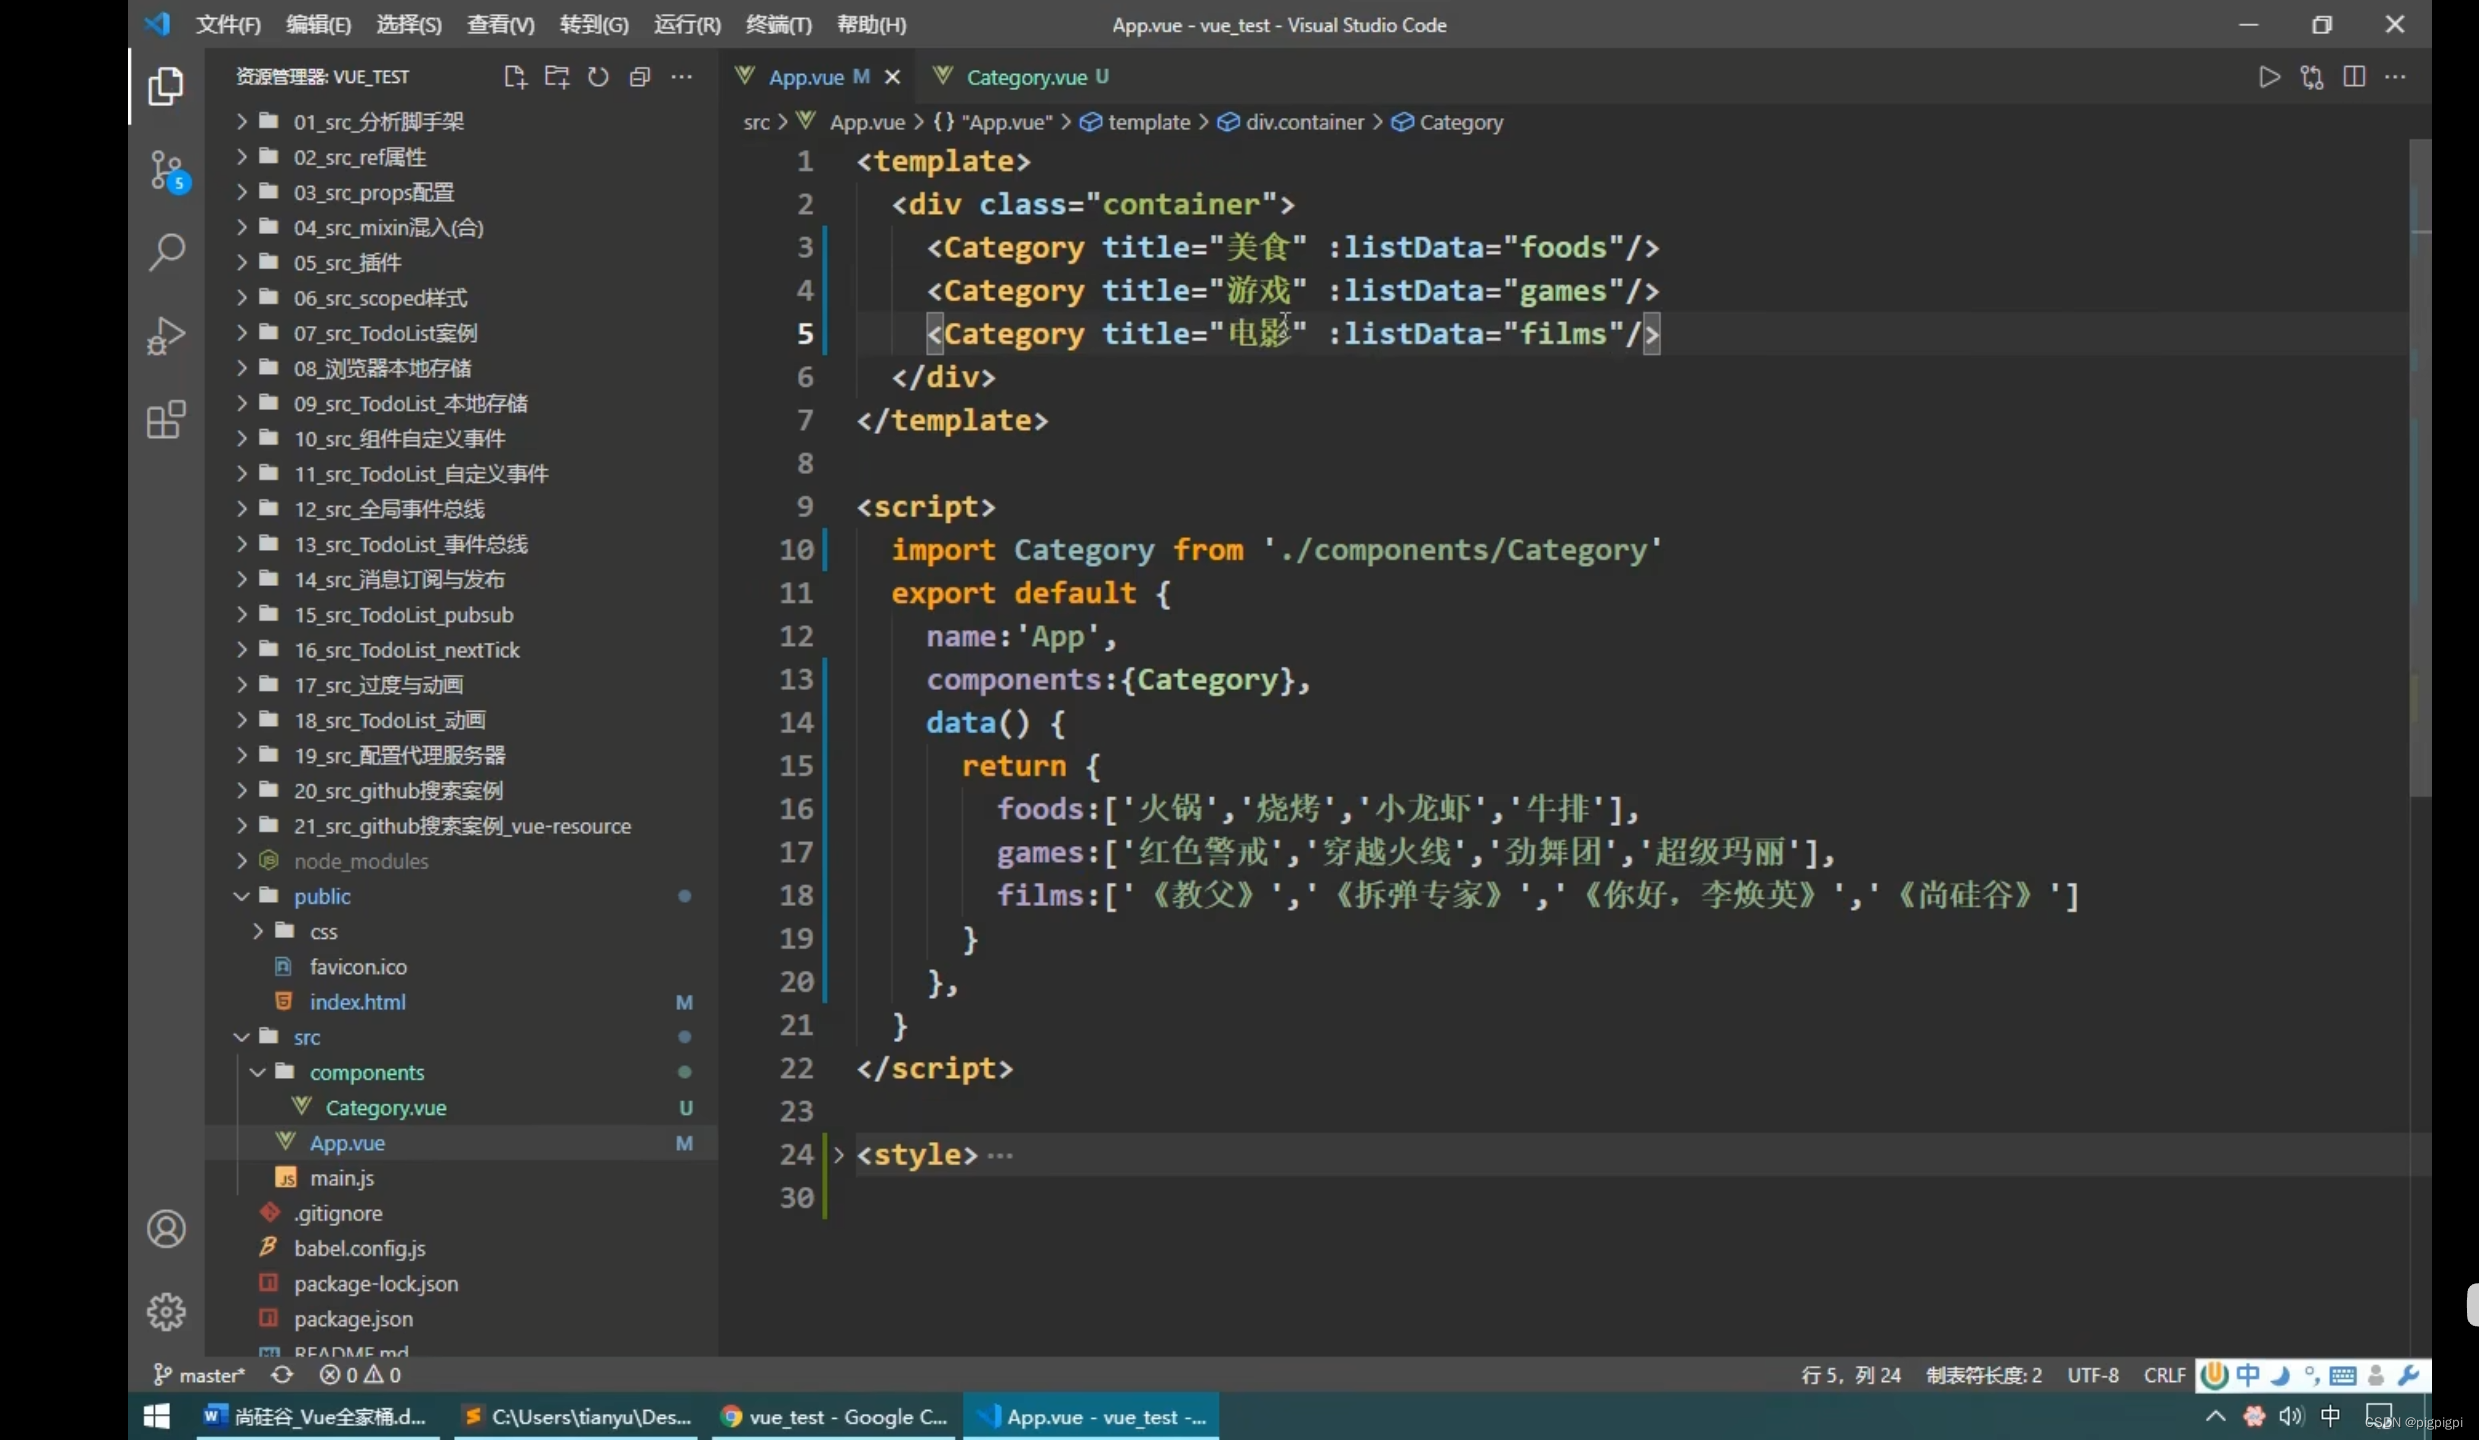Toggle IME moon half-width icon

click(2280, 1375)
